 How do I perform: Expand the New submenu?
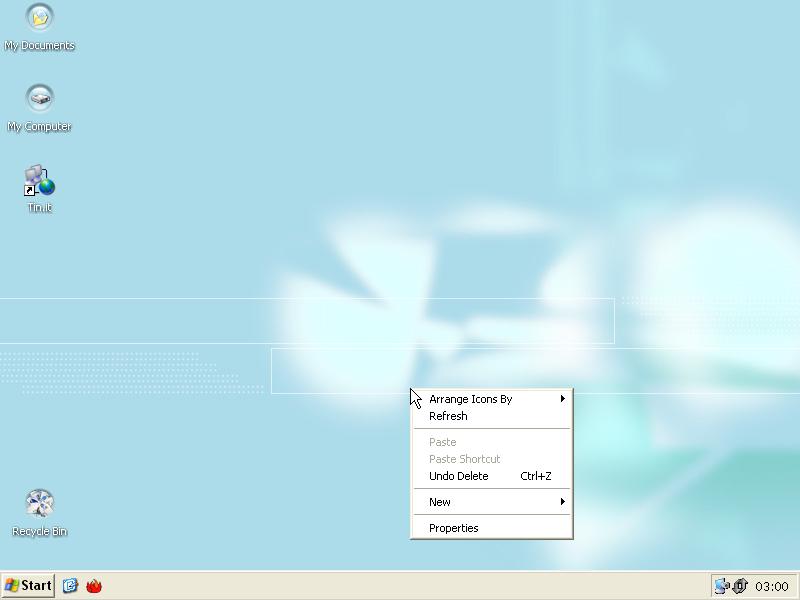point(492,502)
